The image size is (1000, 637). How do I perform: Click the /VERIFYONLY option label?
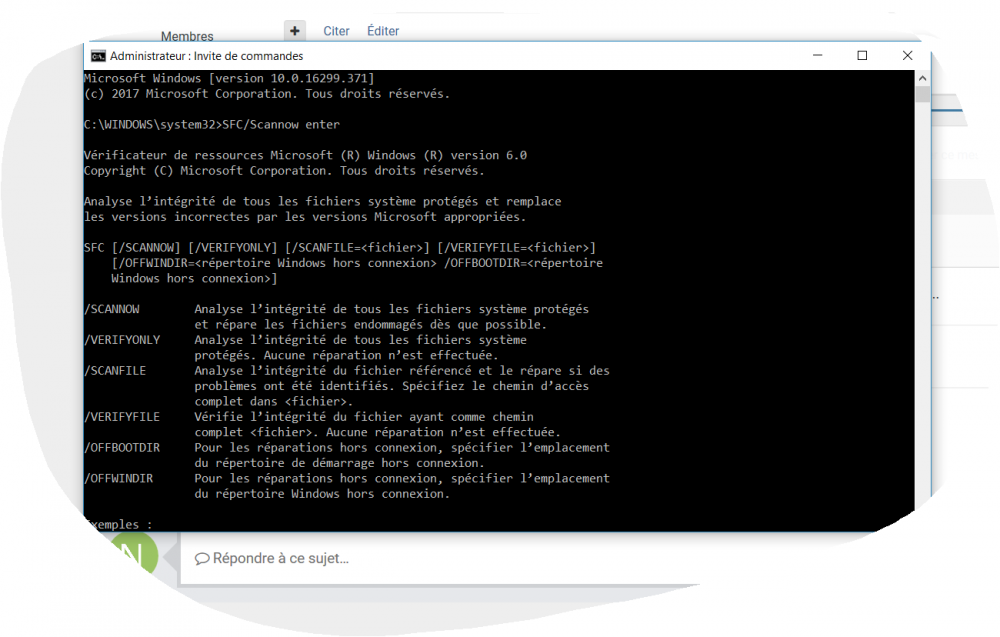pyautogui.click(x=122, y=340)
